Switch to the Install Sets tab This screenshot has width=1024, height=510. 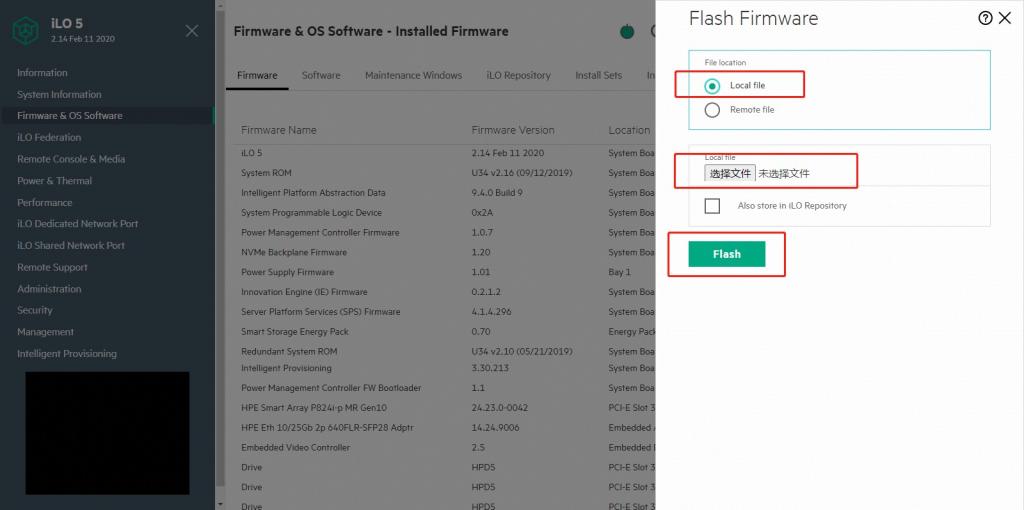pos(598,75)
